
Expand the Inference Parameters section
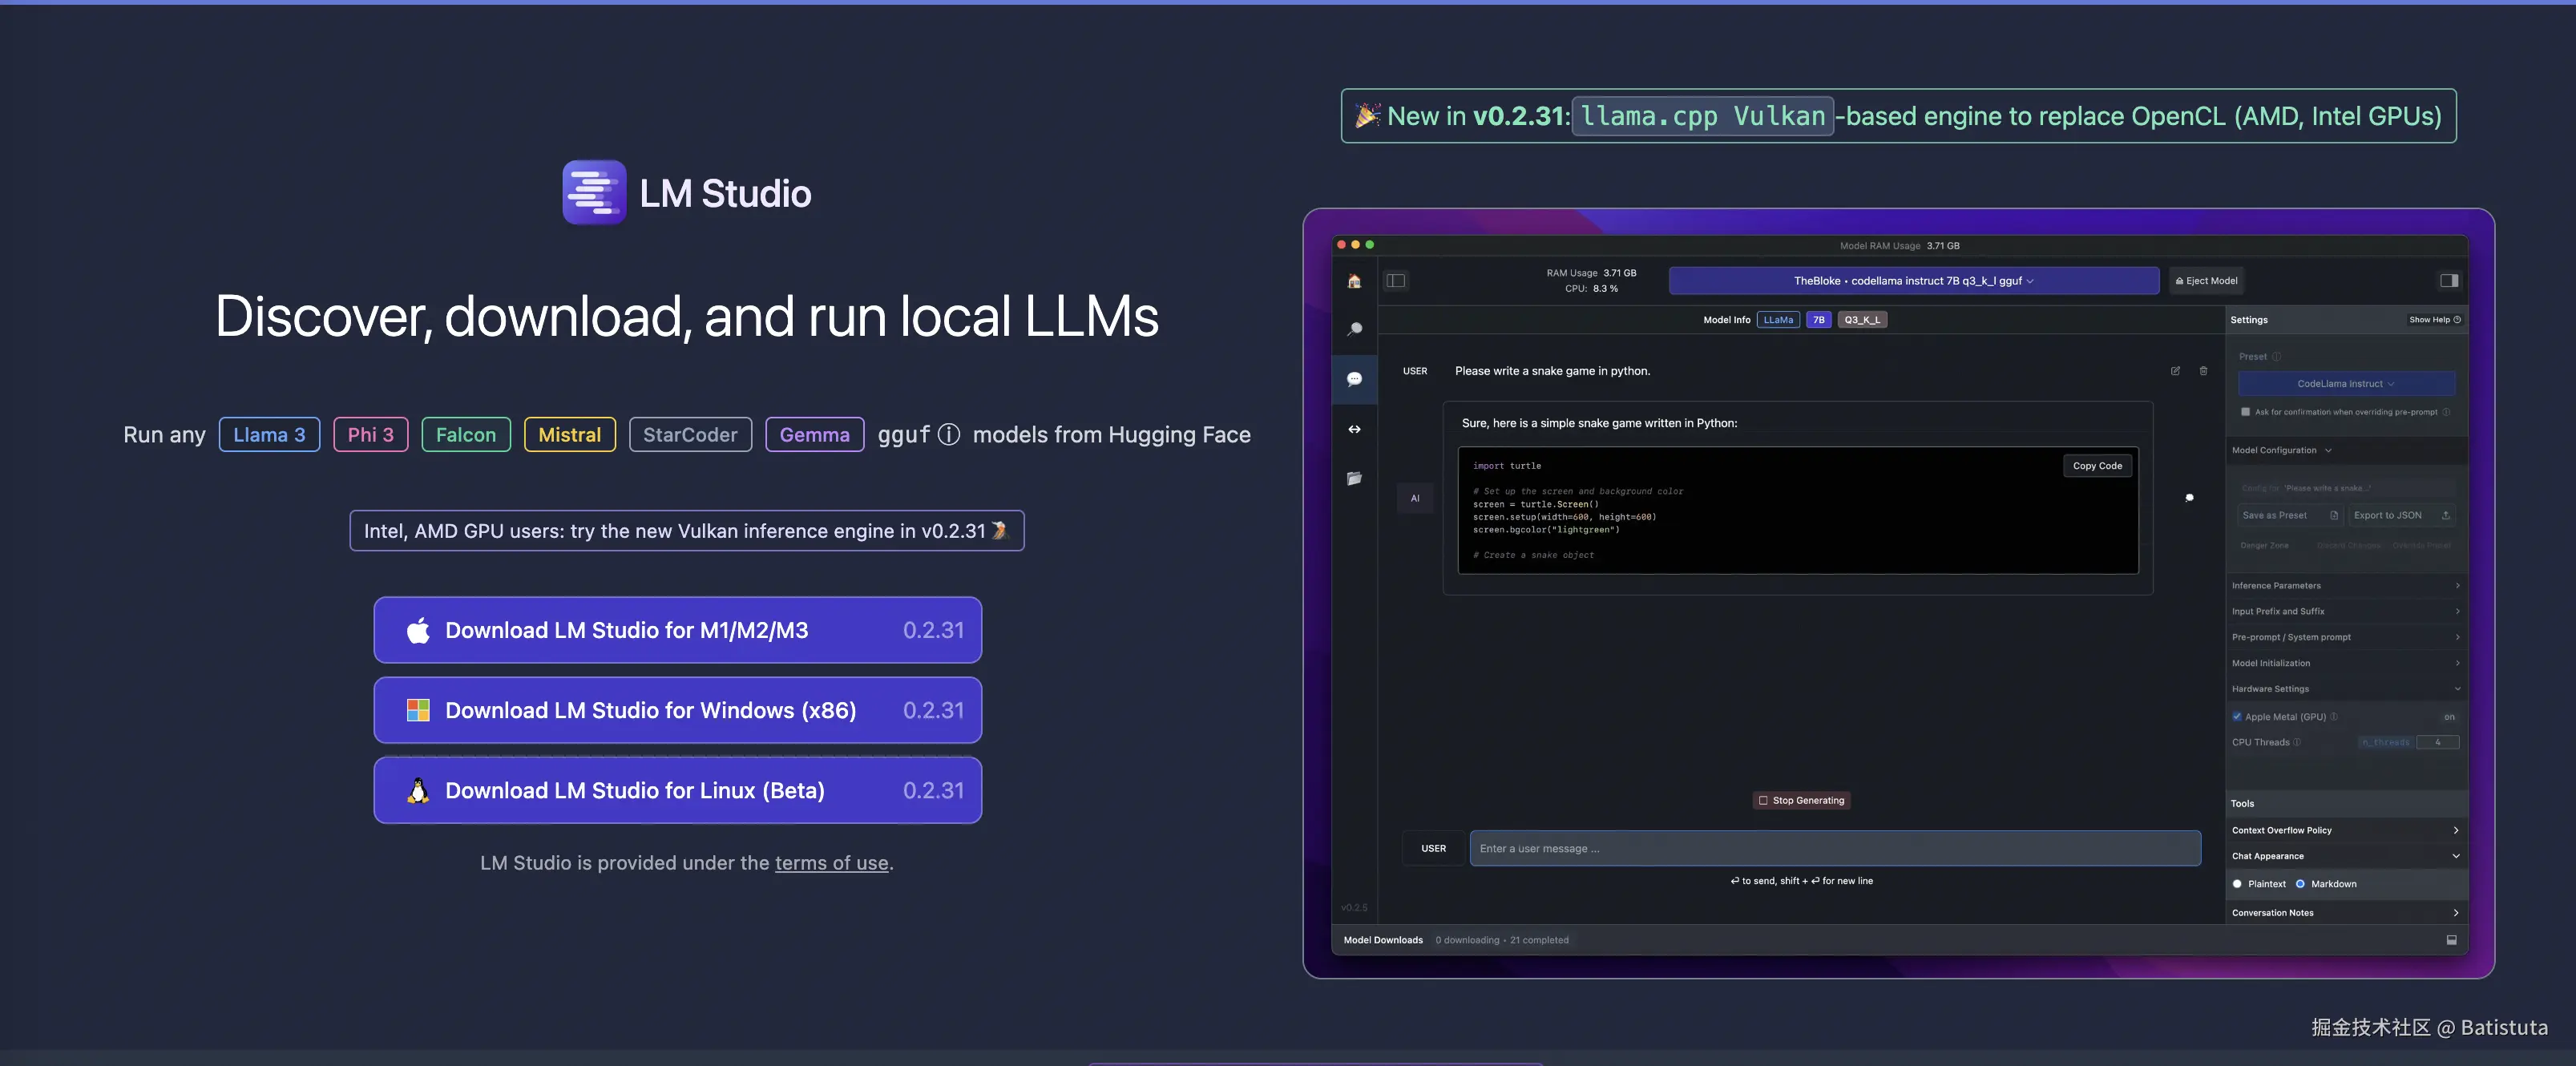click(2344, 586)
